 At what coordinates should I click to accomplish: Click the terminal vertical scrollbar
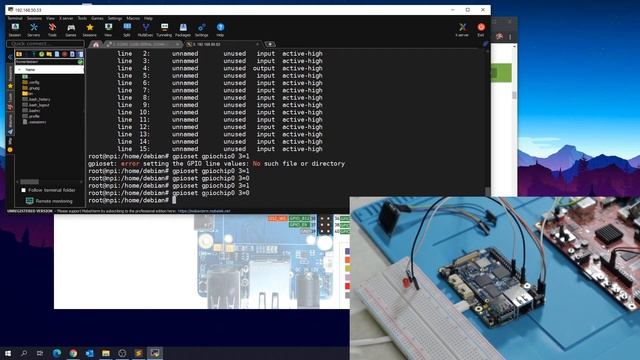point(487,122)
